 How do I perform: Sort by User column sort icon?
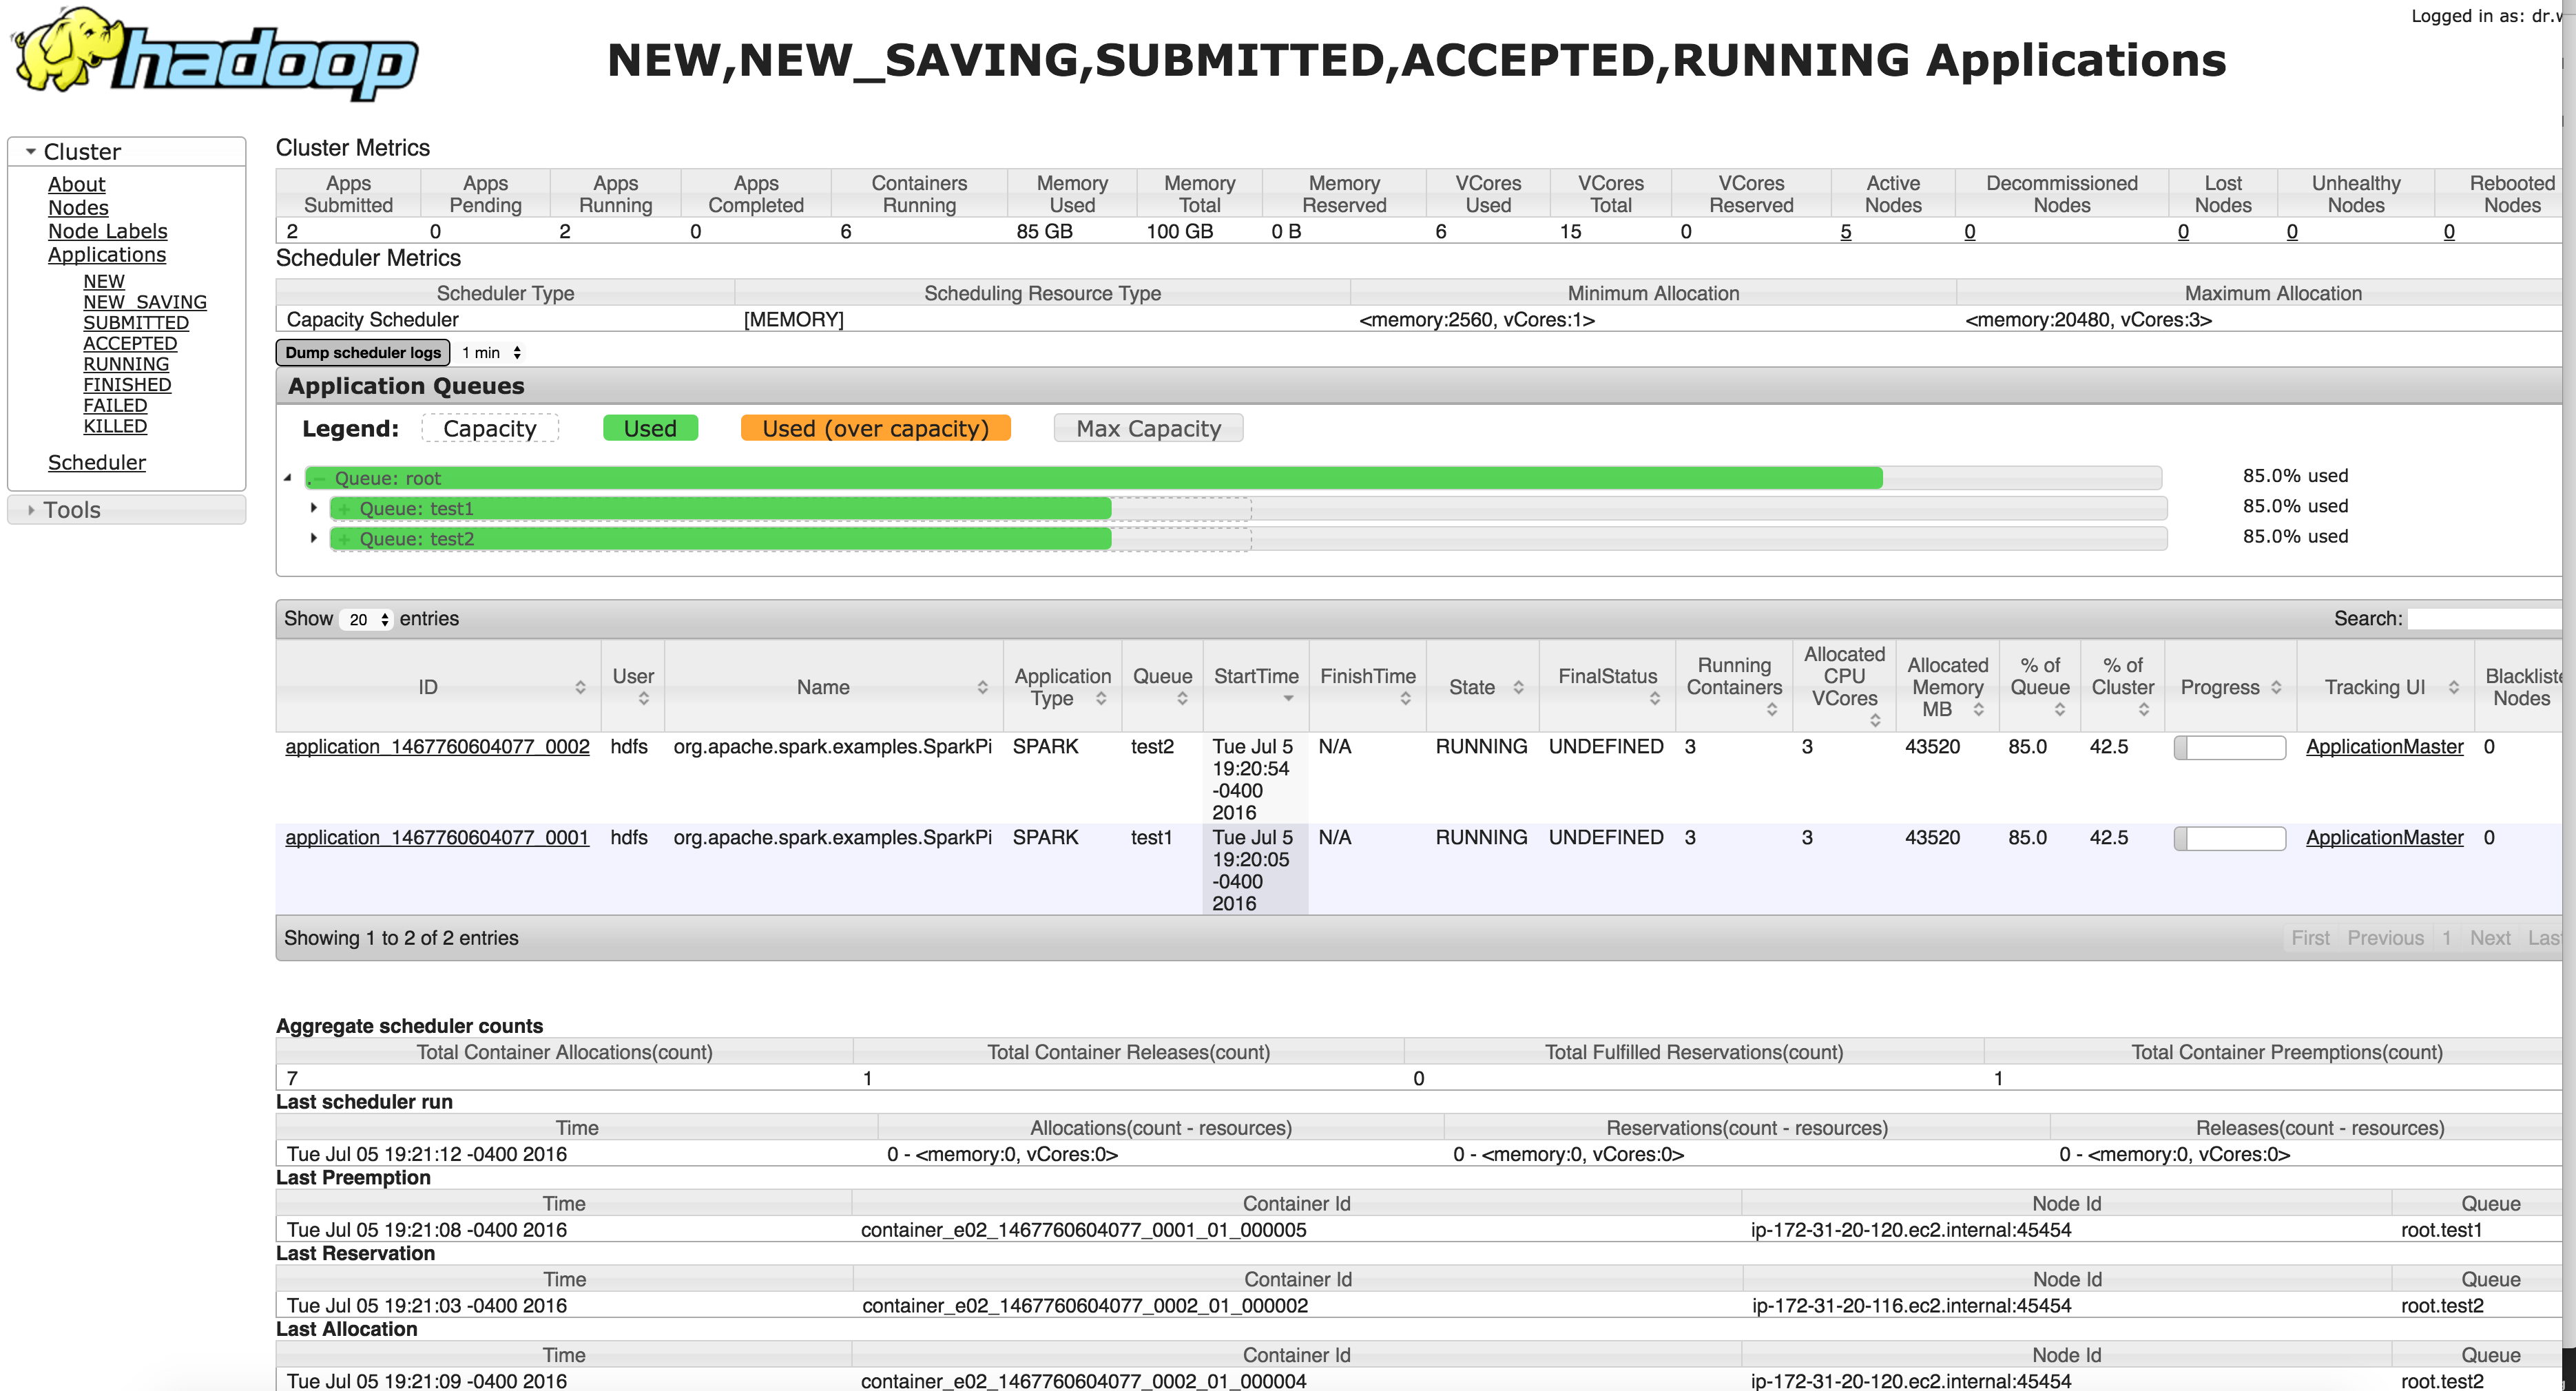pos(643,699)
